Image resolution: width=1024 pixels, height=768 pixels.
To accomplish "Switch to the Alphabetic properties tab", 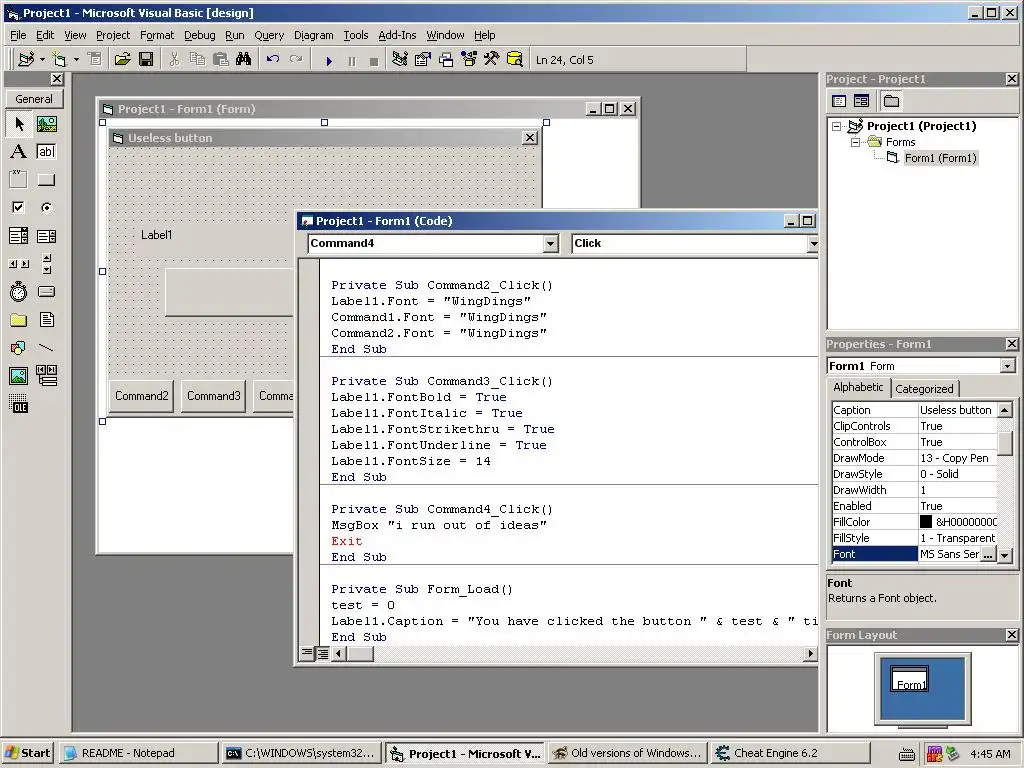I will pos(858,387).
